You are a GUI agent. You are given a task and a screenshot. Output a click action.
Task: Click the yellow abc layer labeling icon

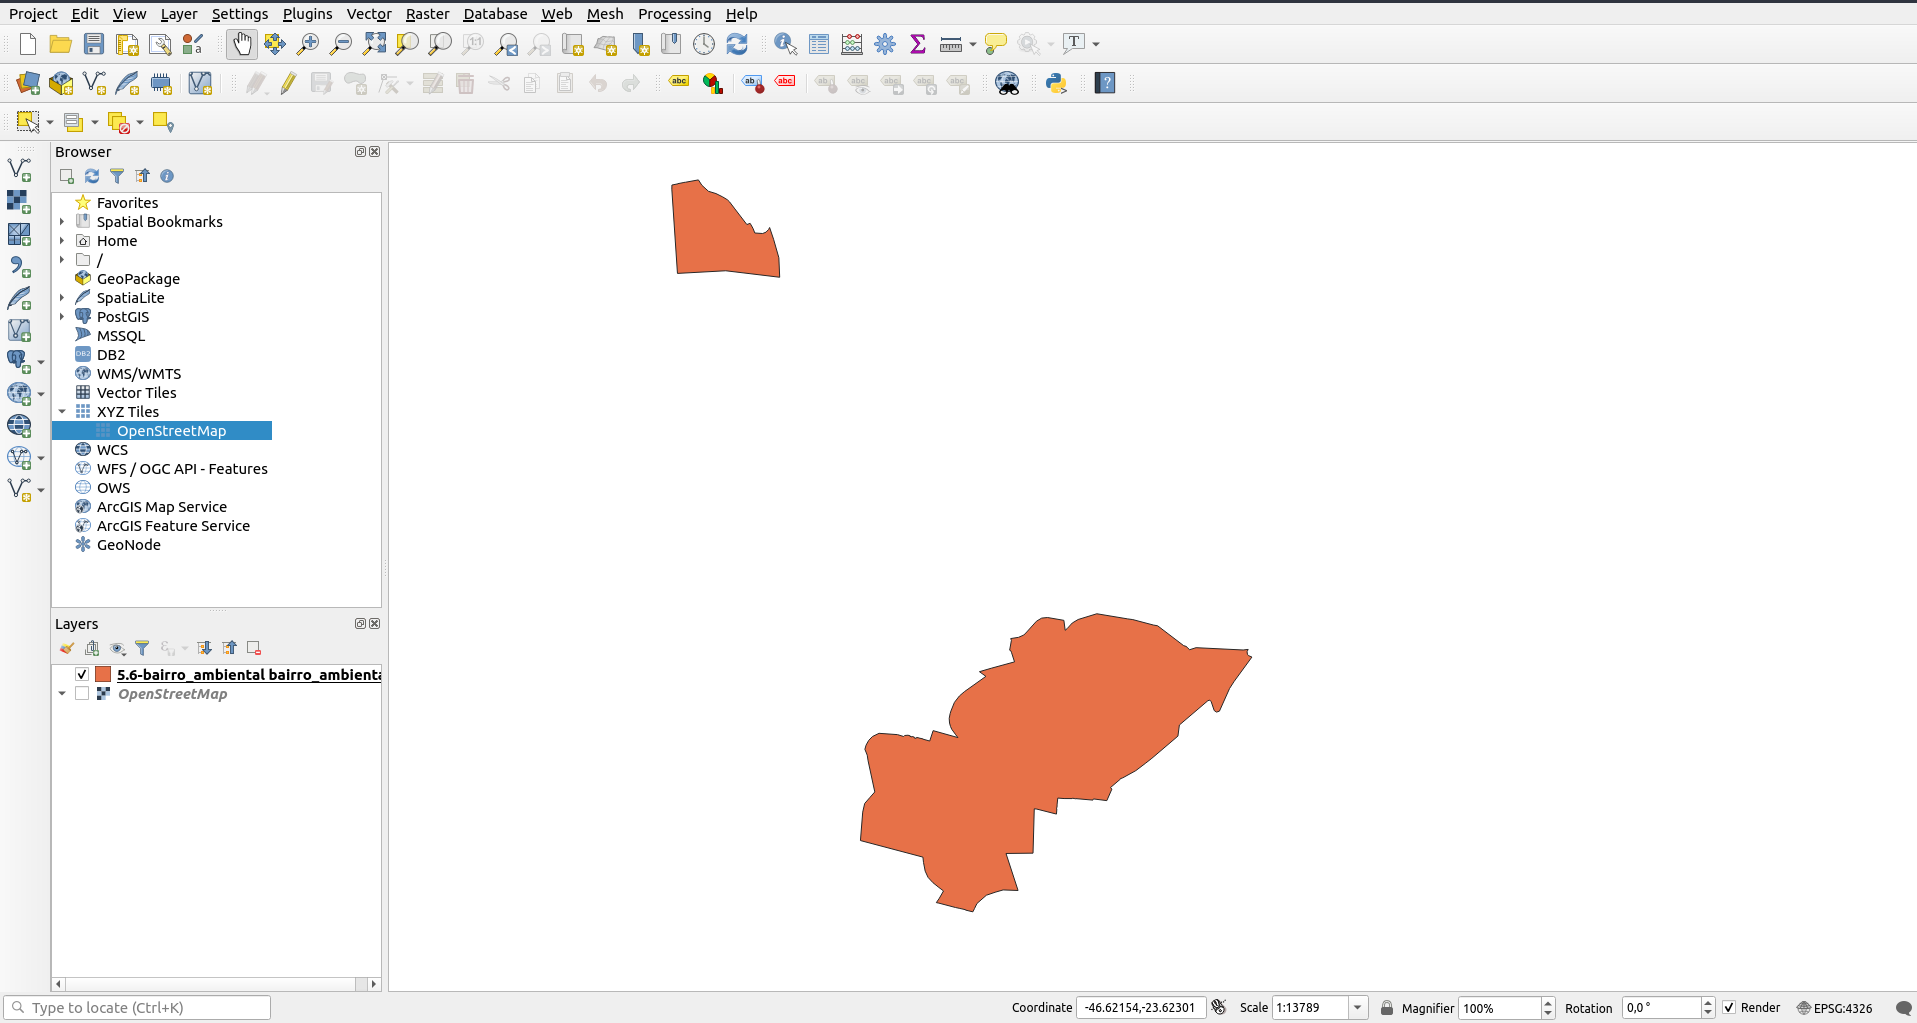tap(680, 83)
